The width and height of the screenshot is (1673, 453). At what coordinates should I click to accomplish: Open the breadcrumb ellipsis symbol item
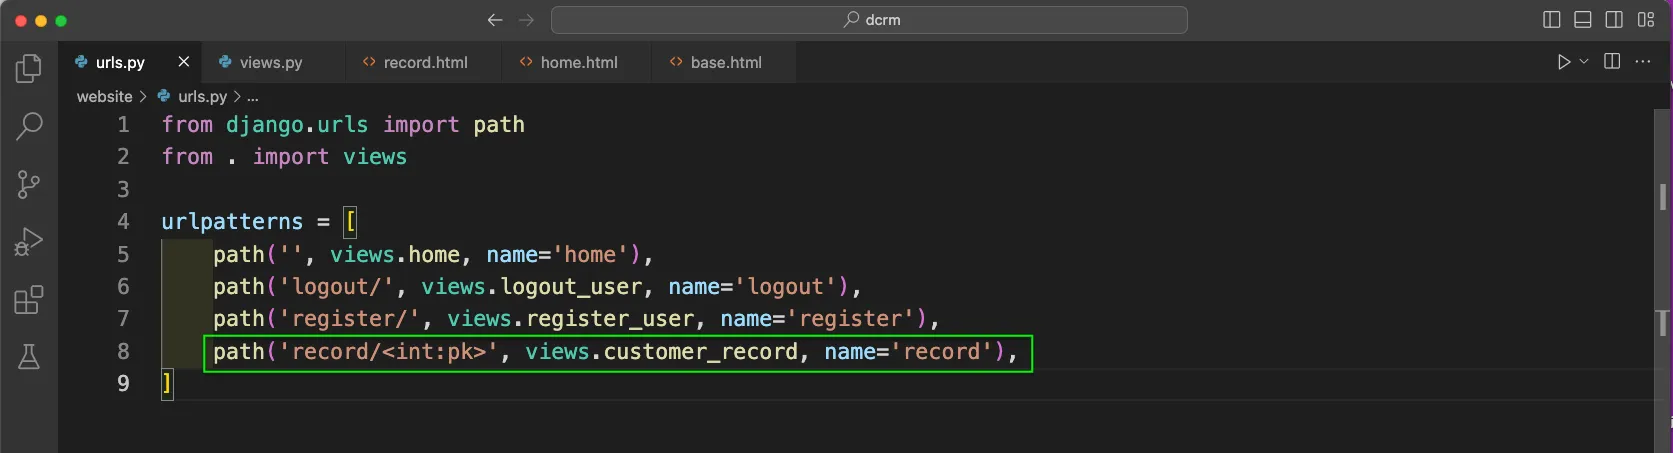pyautogui.click(x=253, y=96)
